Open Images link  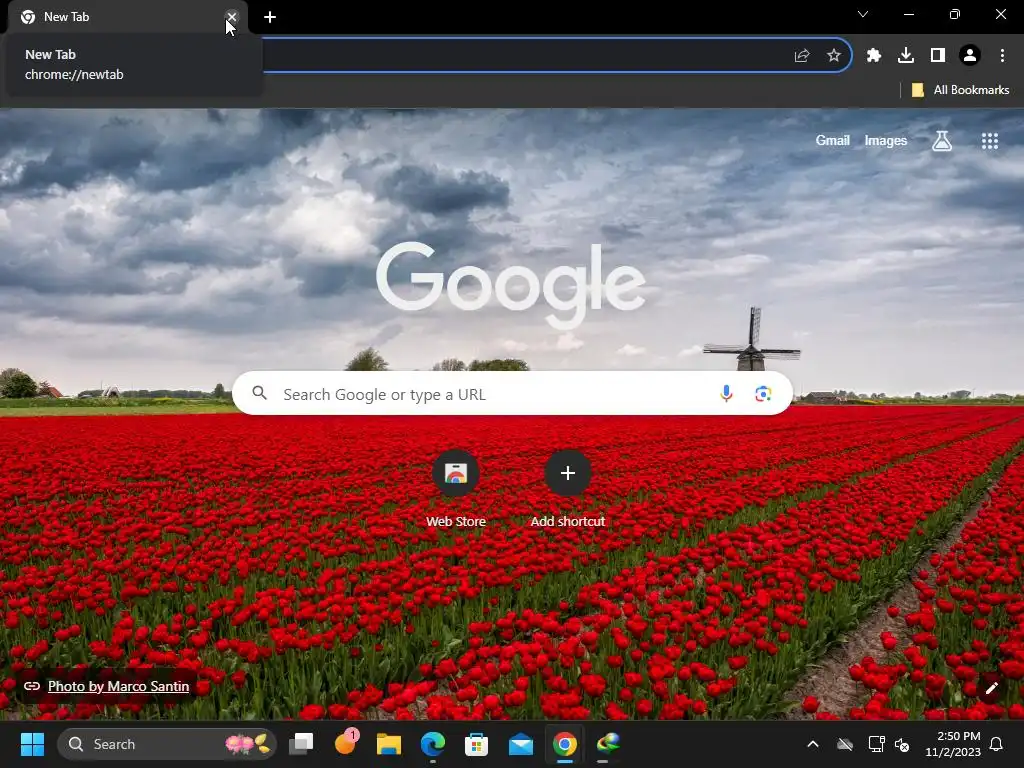886,140
